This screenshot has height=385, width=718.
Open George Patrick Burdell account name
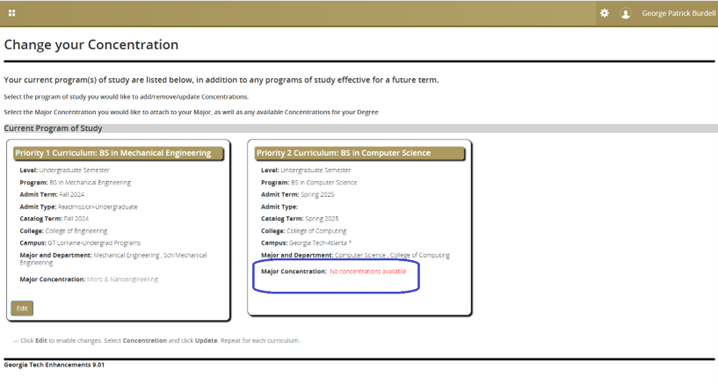678,13
